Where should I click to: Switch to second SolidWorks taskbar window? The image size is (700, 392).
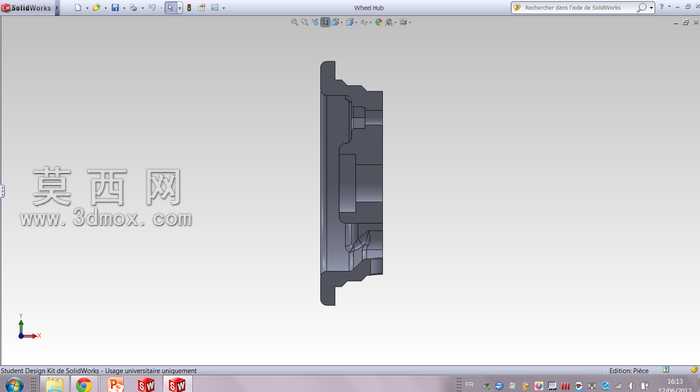177,385
